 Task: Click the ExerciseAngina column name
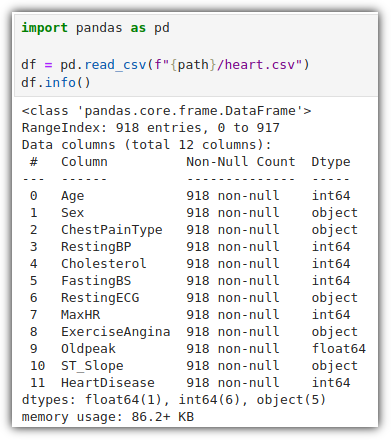[x=116, y=332]
